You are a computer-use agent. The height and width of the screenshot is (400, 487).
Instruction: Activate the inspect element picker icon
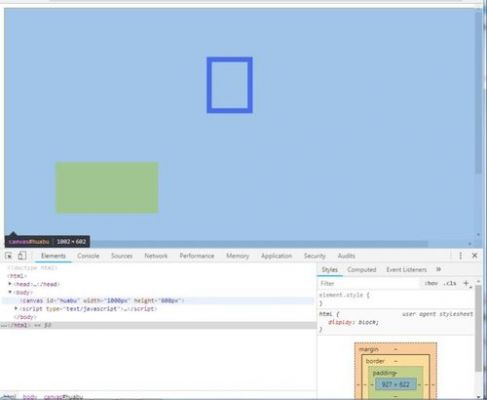pos(9,256)
